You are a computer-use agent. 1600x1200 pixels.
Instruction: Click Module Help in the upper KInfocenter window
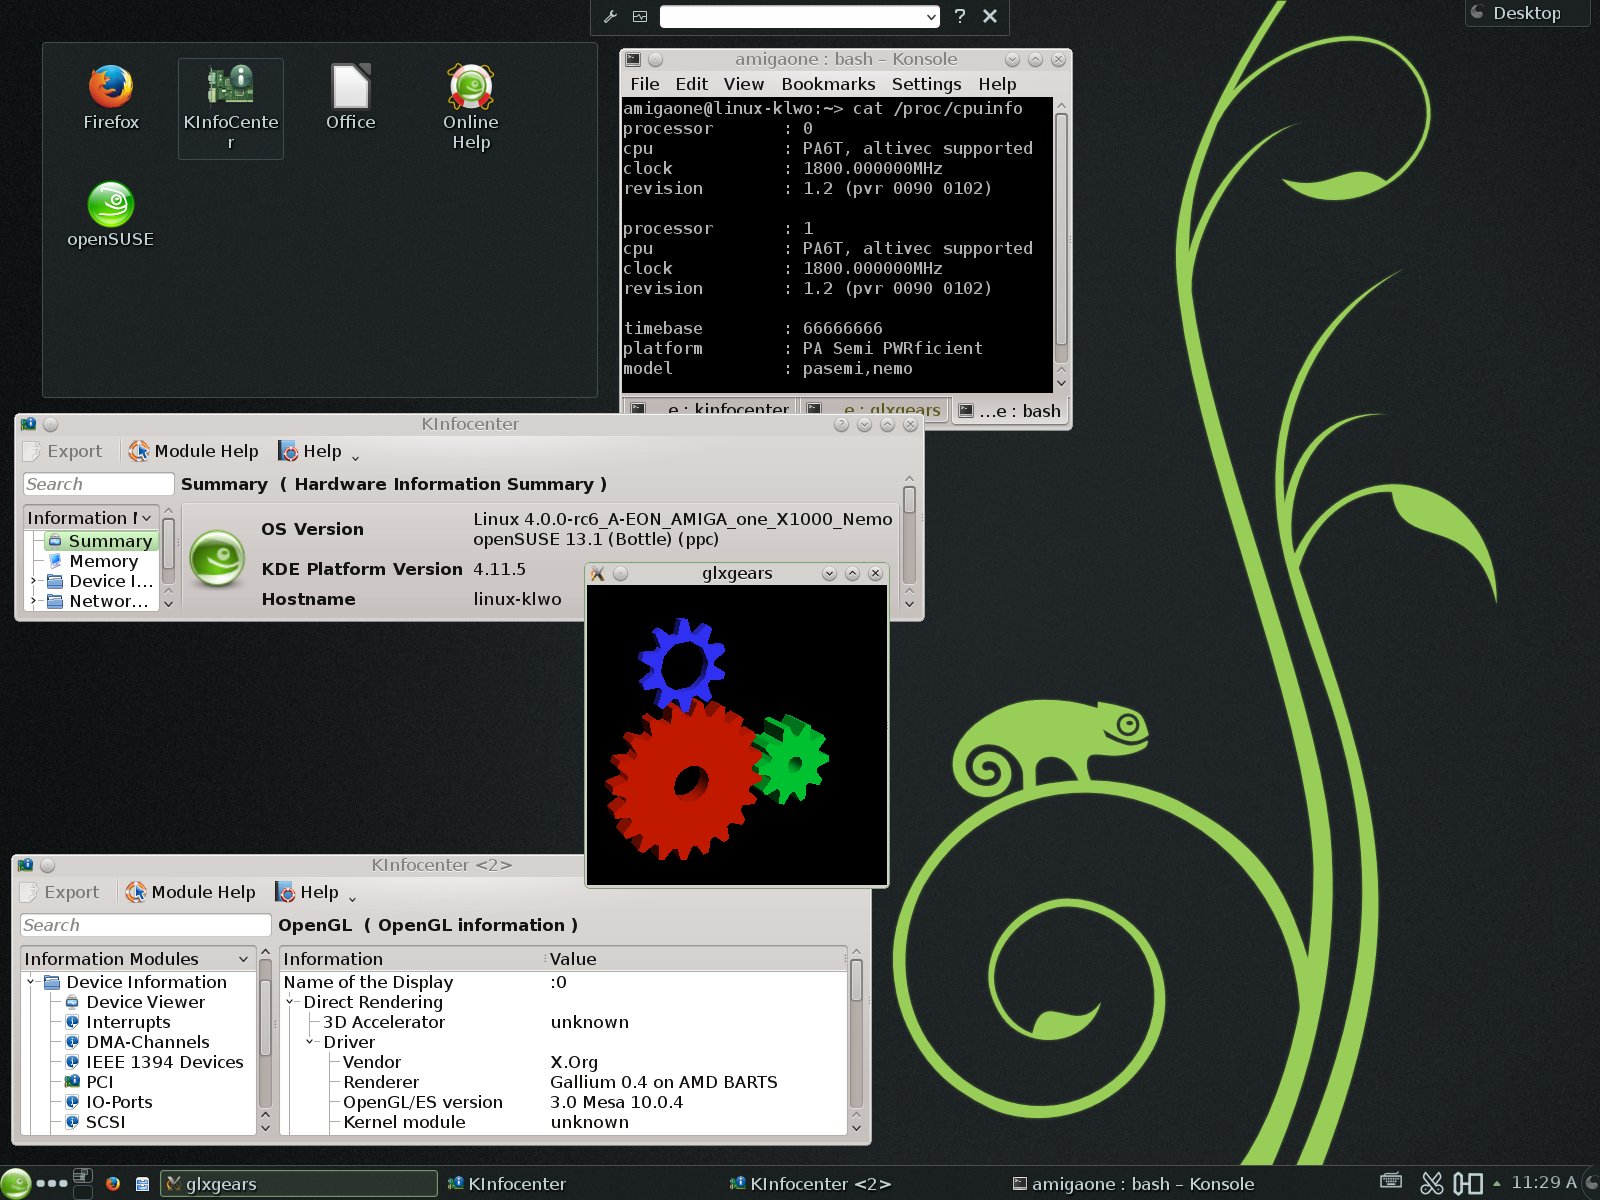coord(194,451)
